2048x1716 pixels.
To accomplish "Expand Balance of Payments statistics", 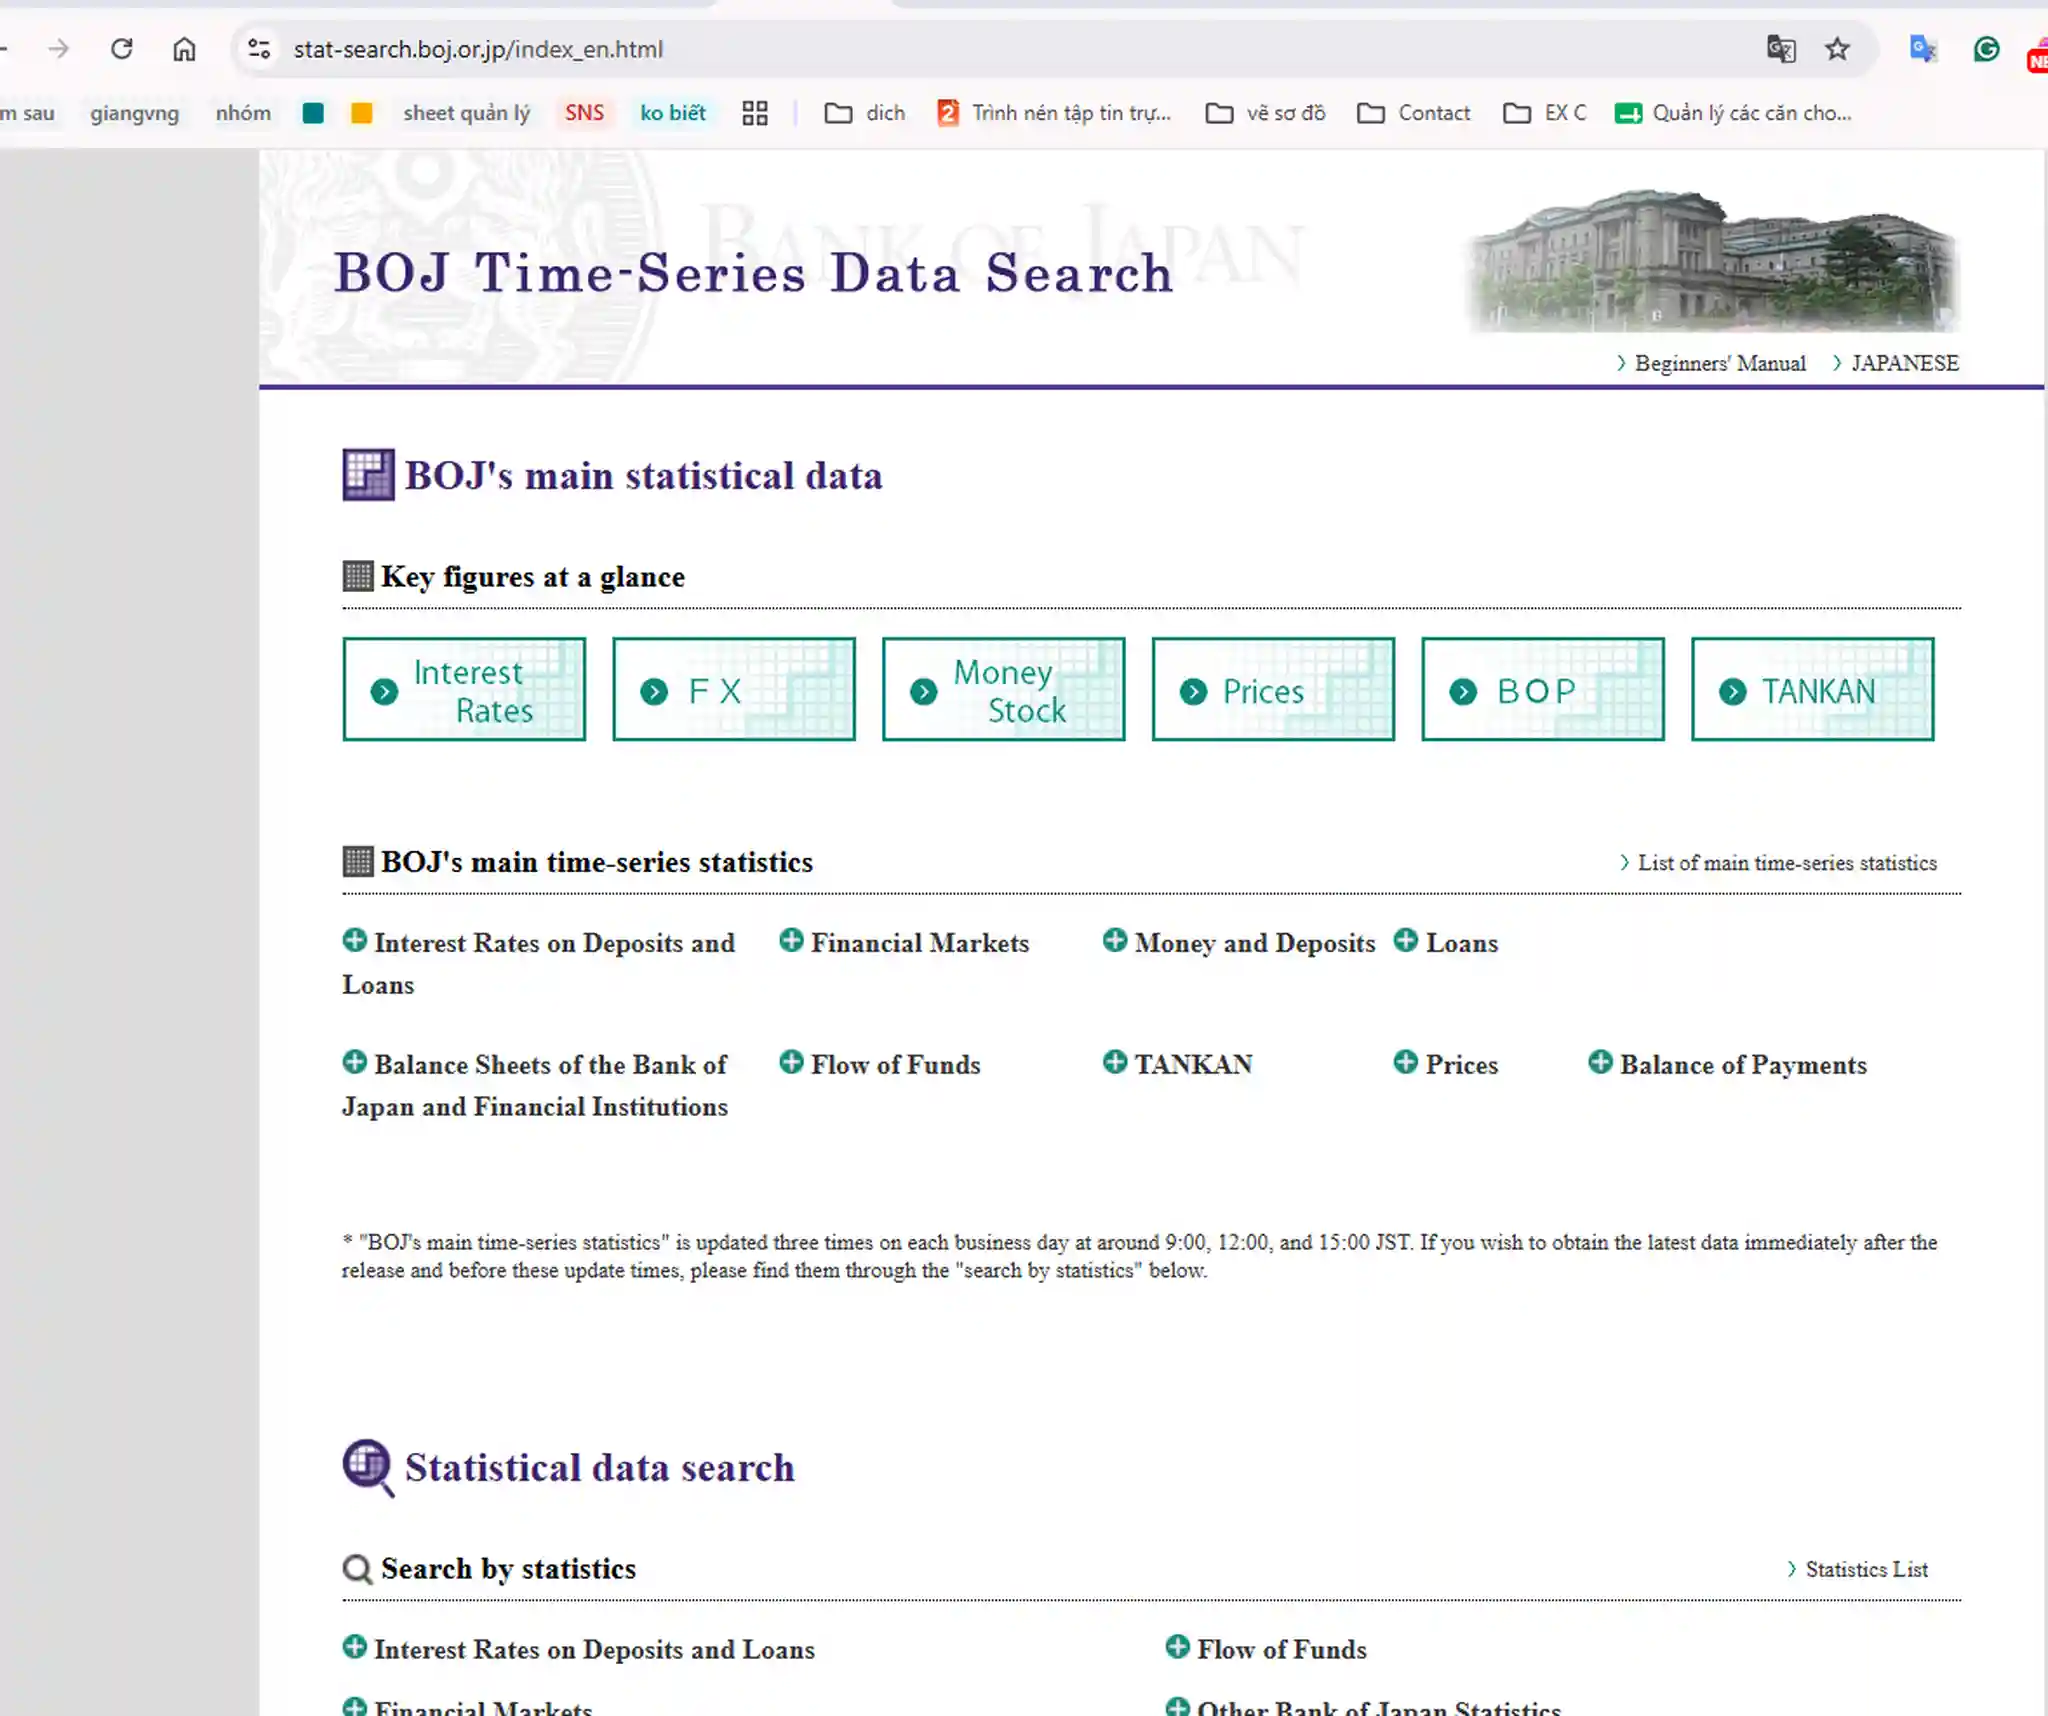I will click(1727, 1064).
